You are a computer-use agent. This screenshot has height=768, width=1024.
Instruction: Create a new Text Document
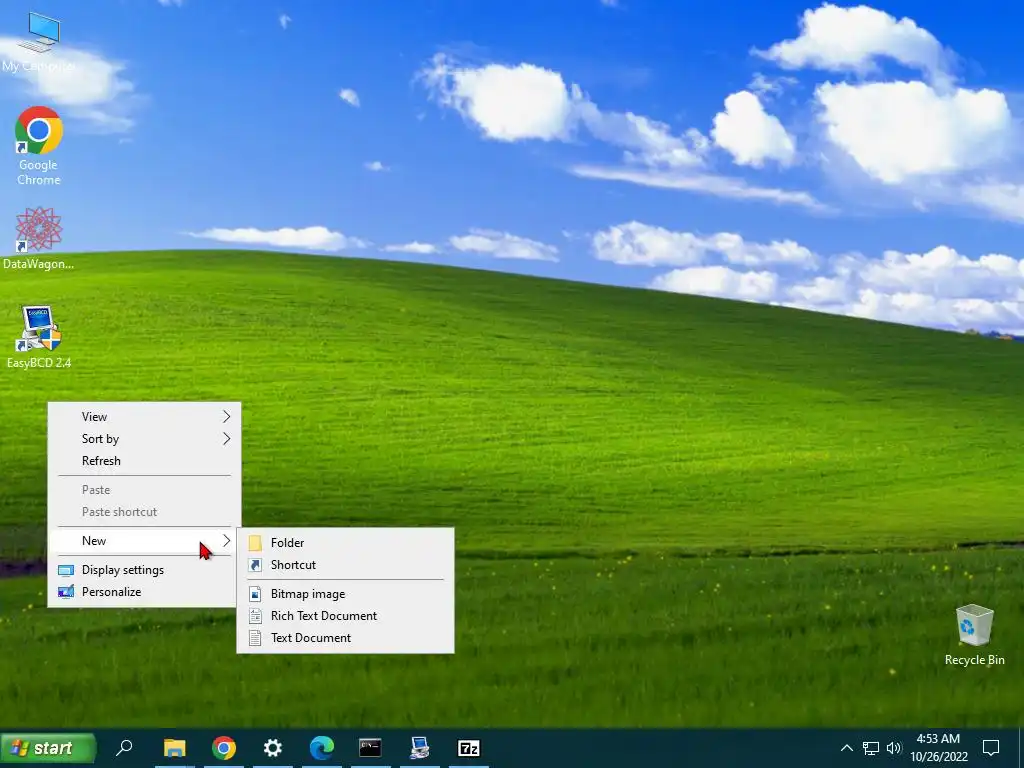(345, 638)
